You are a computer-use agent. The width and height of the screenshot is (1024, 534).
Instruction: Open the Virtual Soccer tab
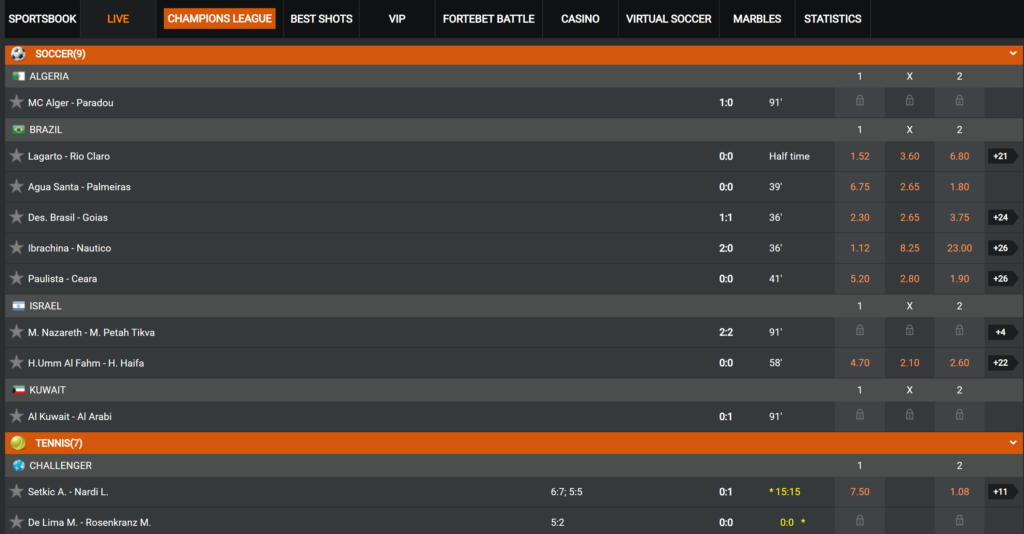point(669,19)
